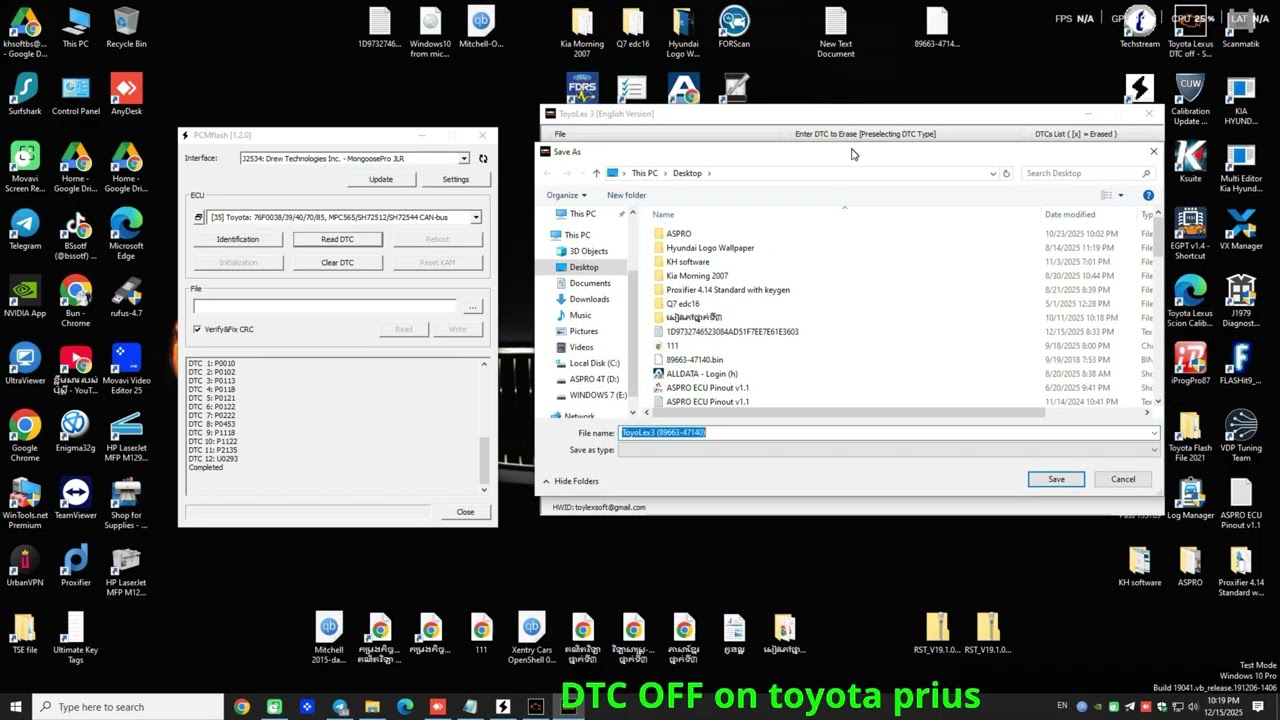Open the VX Manager desktop icon

coord(1240,230)
